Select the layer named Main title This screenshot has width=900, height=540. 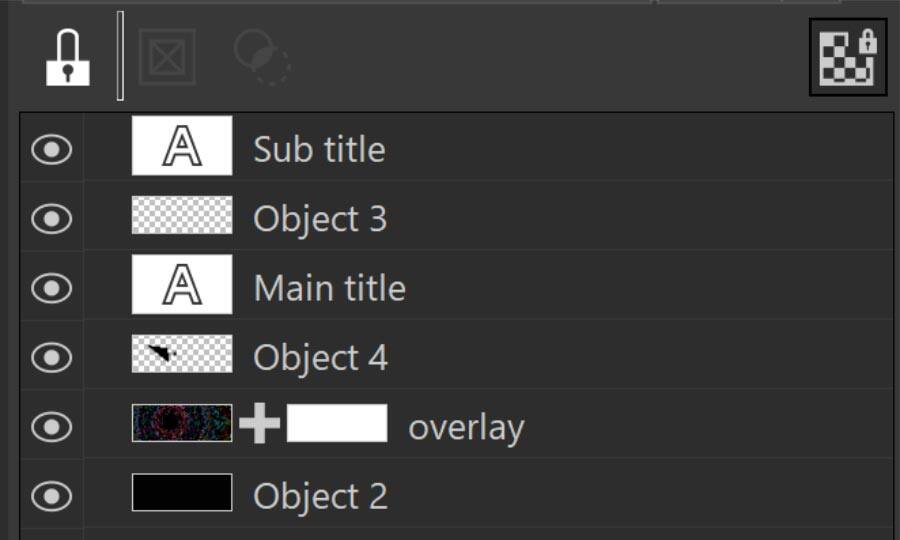coord(330,288)
